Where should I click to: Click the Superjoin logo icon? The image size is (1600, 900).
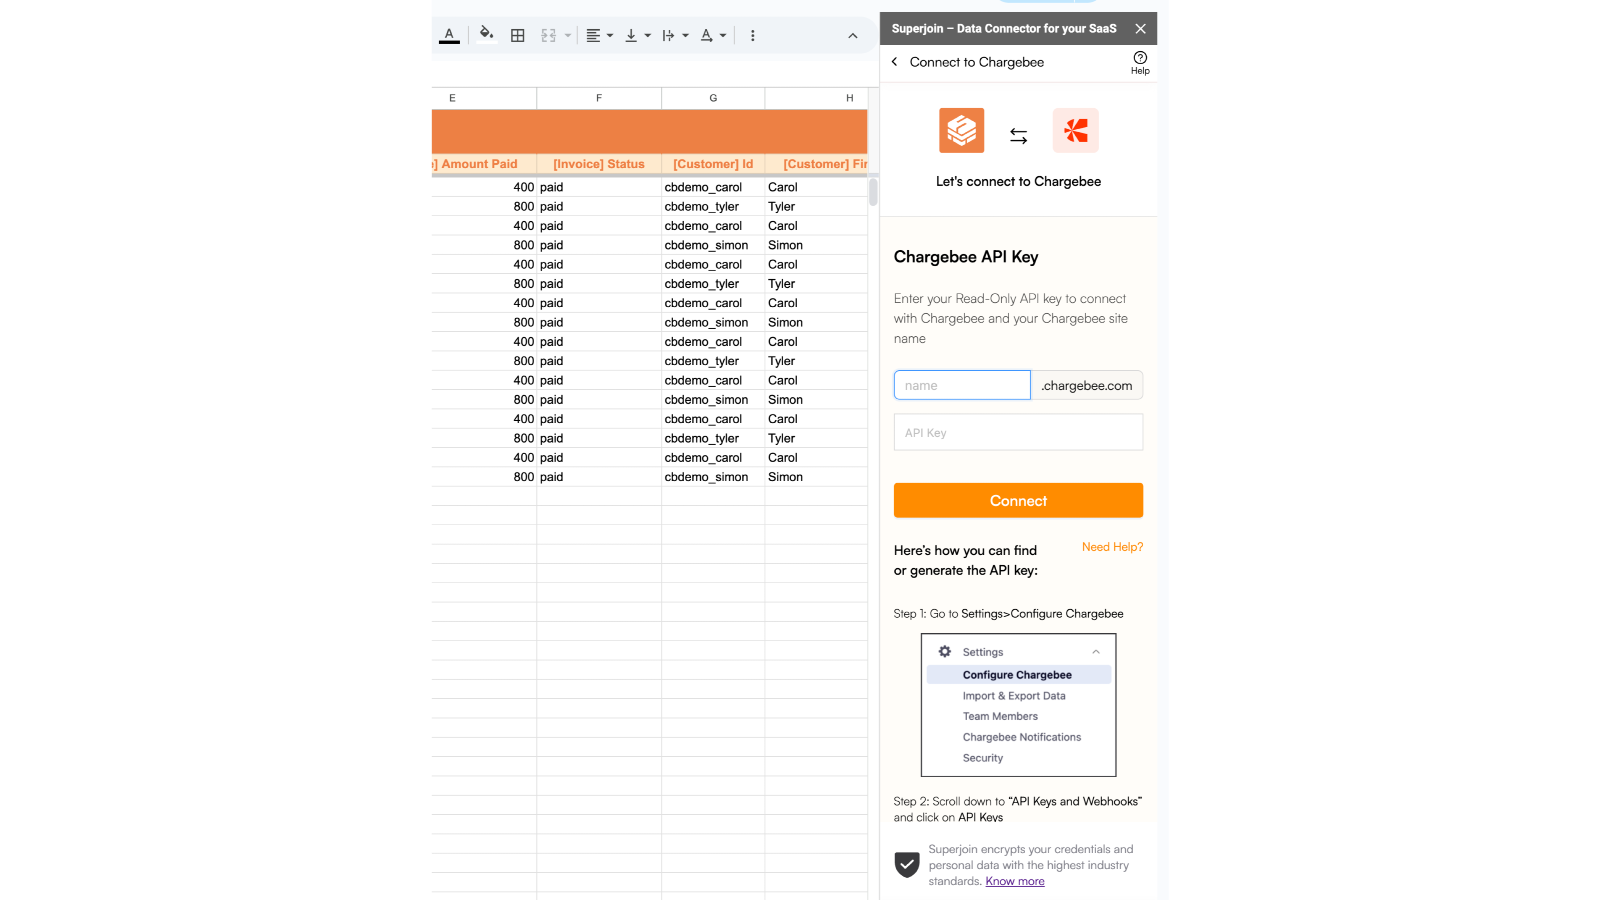[961, 131]
